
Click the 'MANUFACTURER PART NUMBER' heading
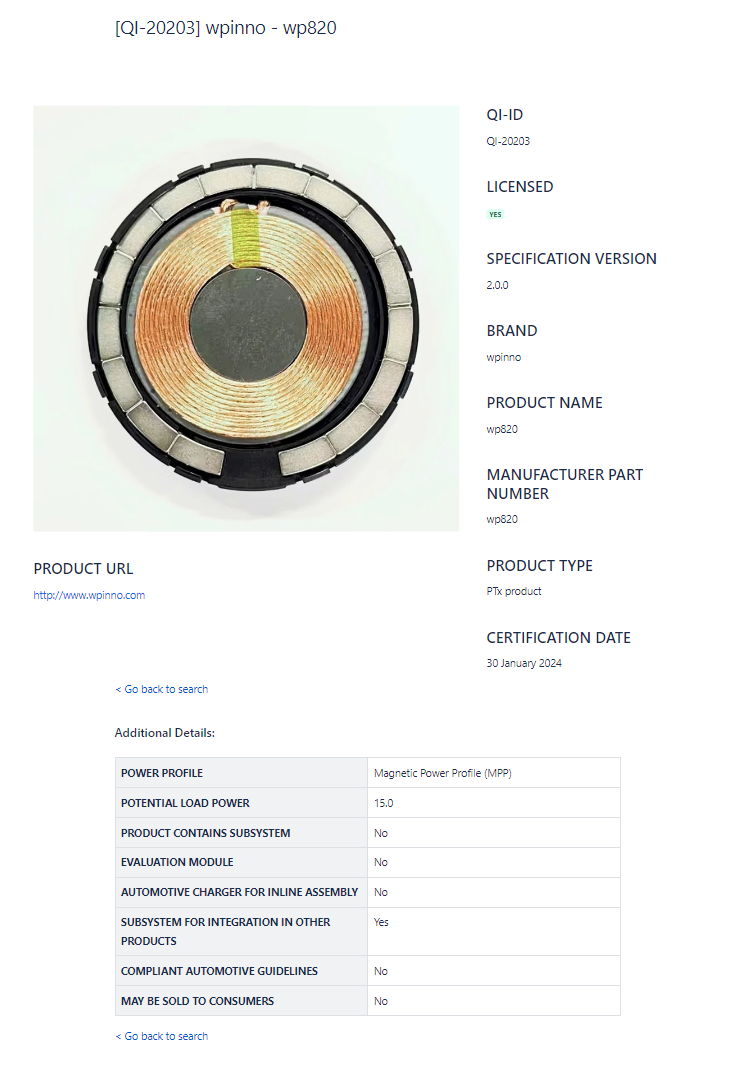pos(565,485)
